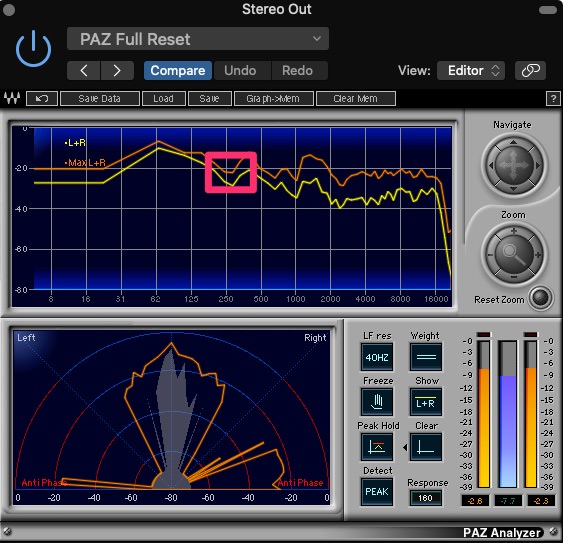Toggle the plugin power bypass button

[x=33, y=49]
